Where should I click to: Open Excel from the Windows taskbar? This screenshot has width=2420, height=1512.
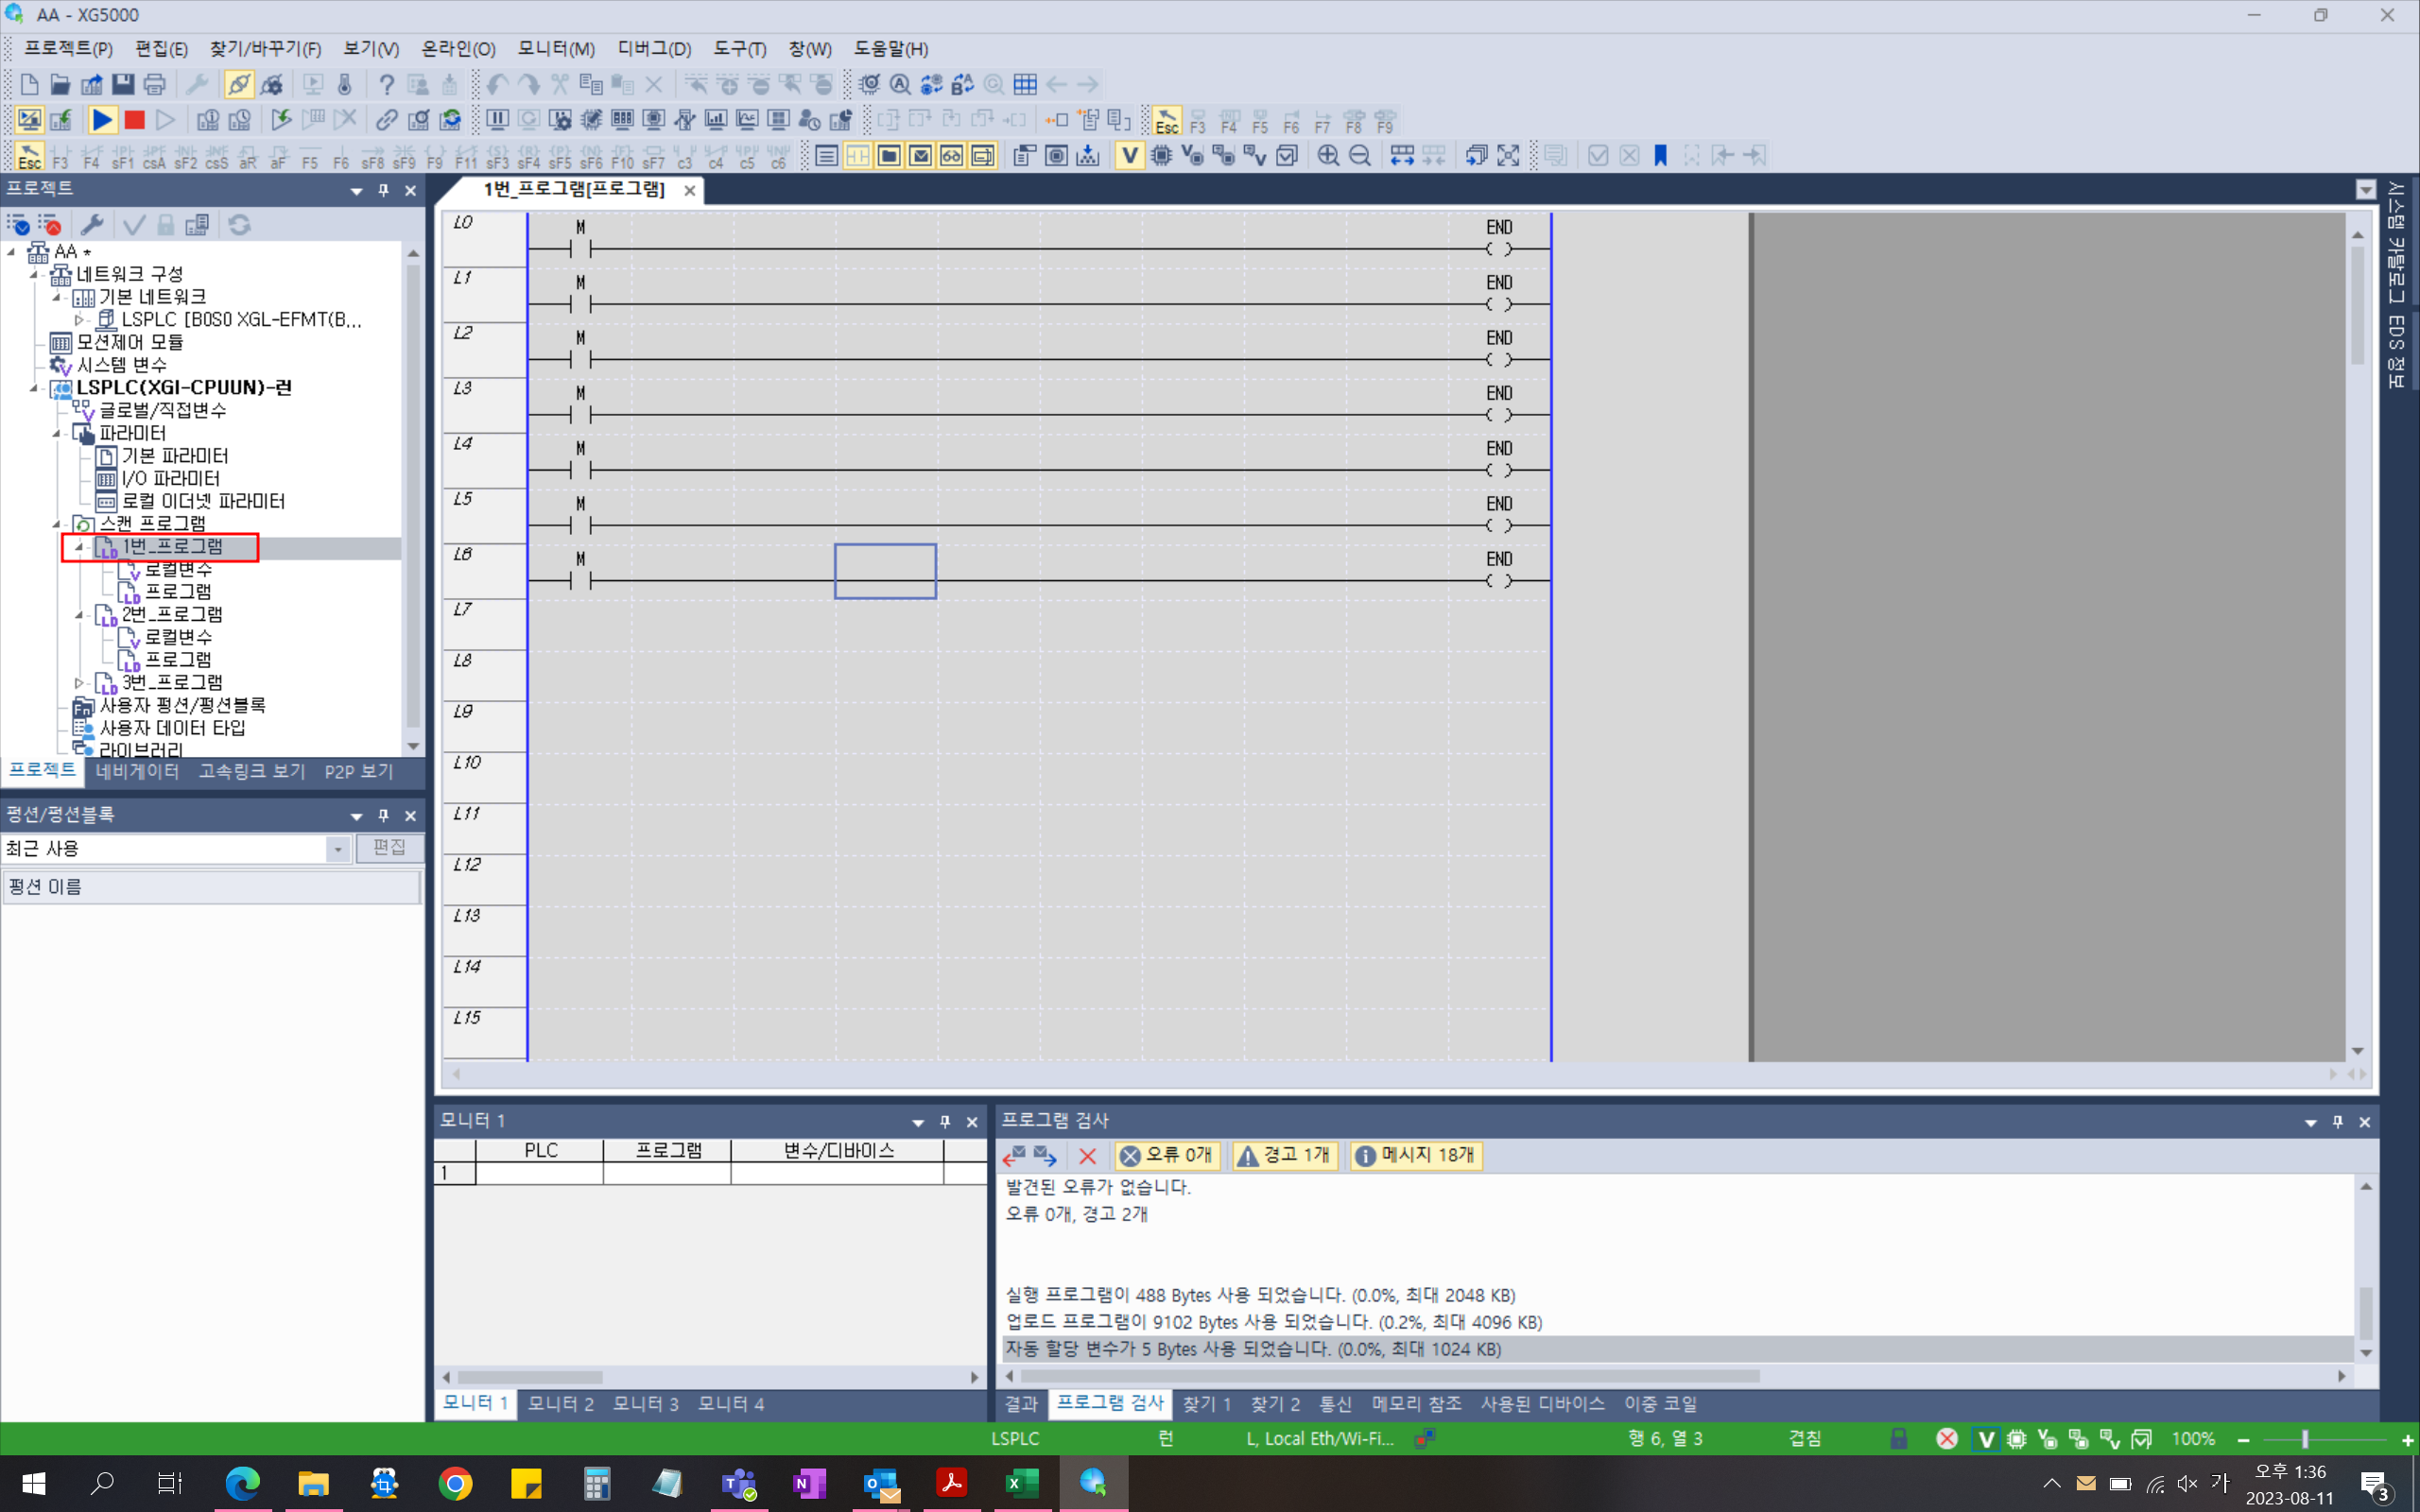coord(1020,1483)
